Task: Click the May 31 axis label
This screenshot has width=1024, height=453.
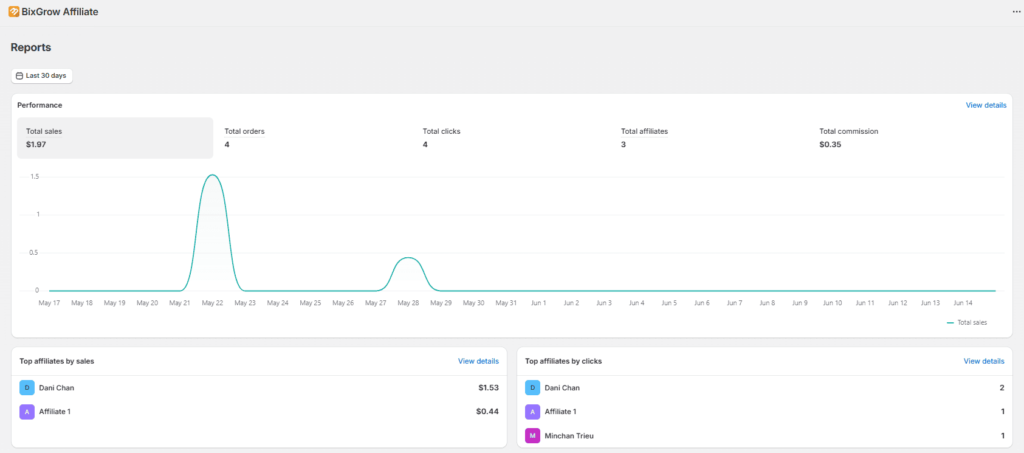Action: click(x=506, y=303)
